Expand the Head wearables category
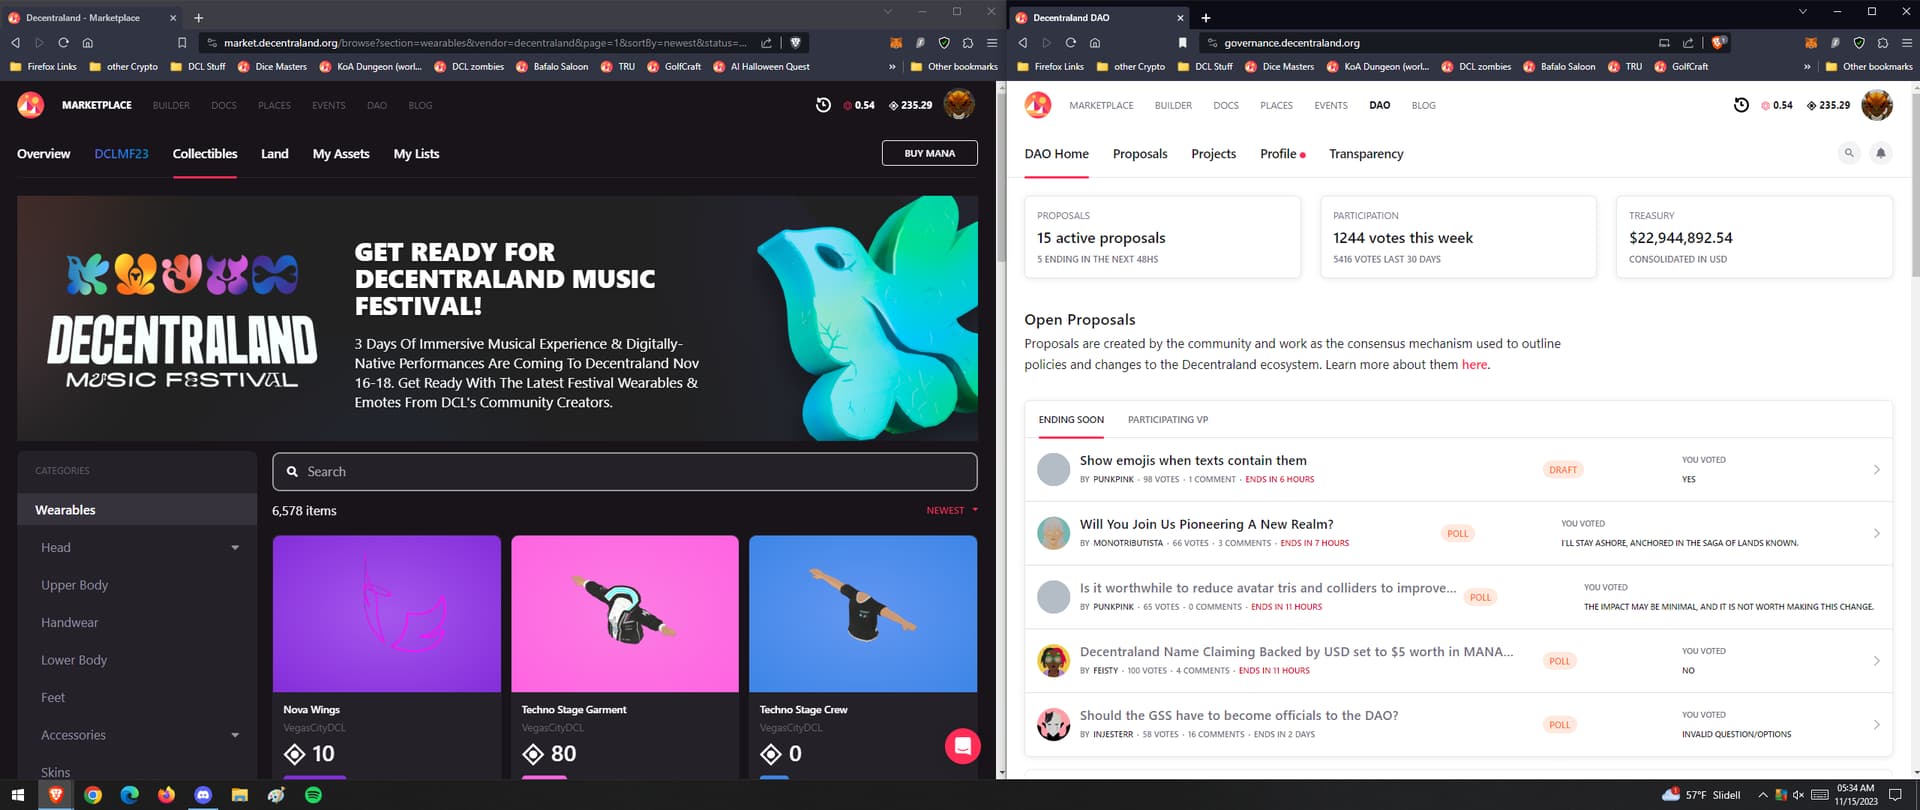The width and height of the screenshot is (1920, 810). 235,548
